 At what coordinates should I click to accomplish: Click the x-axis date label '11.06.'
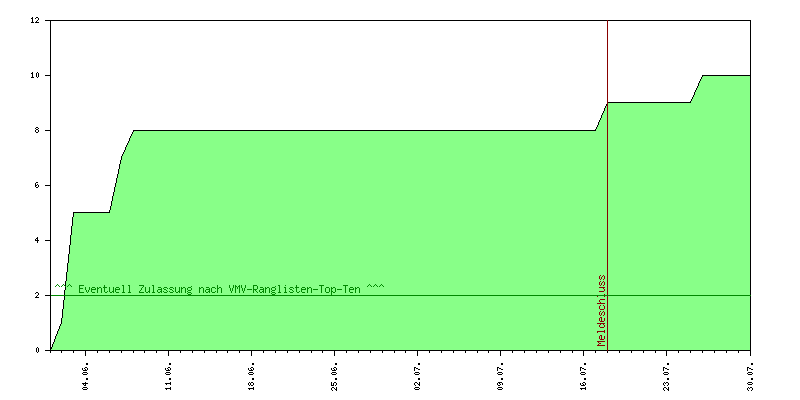169,376
